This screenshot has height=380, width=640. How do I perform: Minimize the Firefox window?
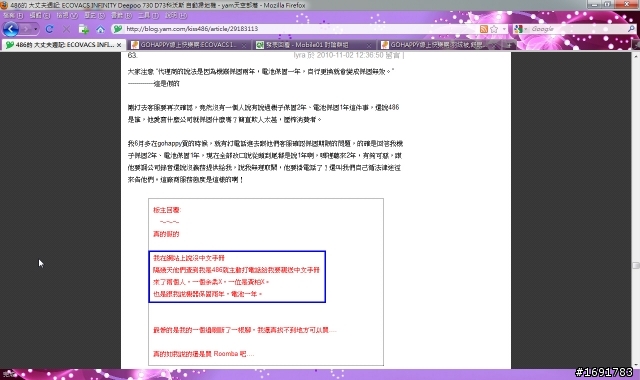pyautogui.click(x=594, y=4)
